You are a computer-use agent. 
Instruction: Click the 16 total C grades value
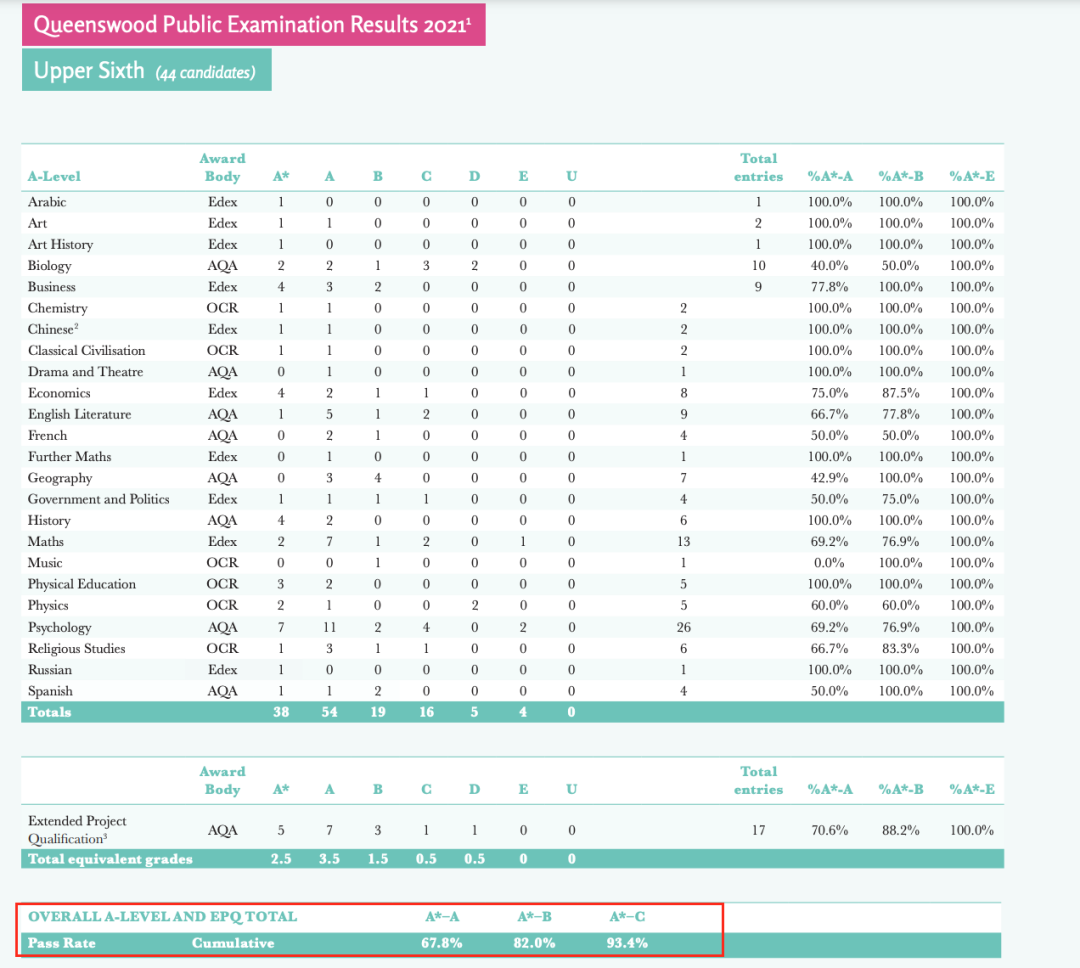pos(426,712)
